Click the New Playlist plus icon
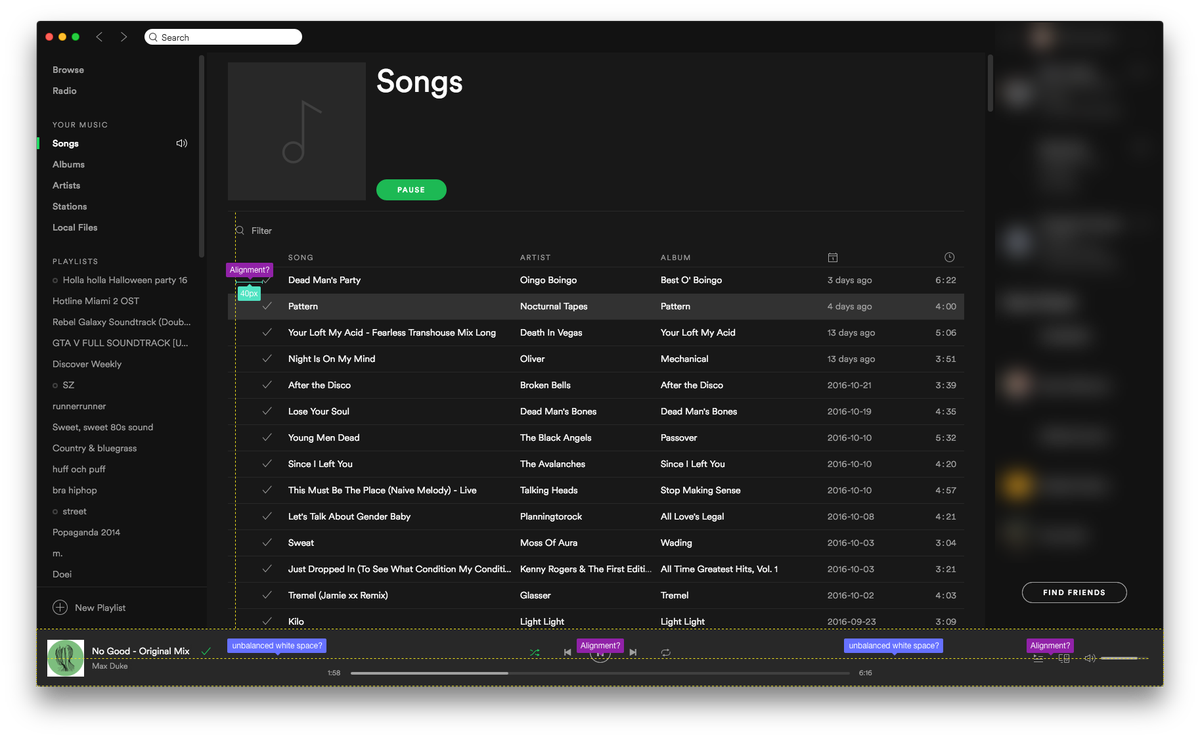The height and width of the screenshot is (739, 1200). coord(60,607)
